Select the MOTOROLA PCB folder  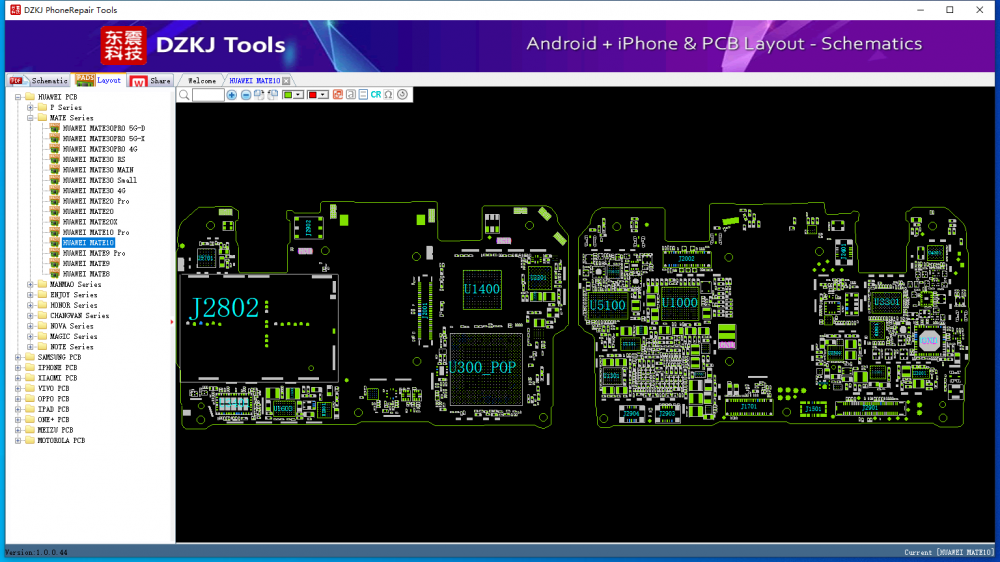61,441
